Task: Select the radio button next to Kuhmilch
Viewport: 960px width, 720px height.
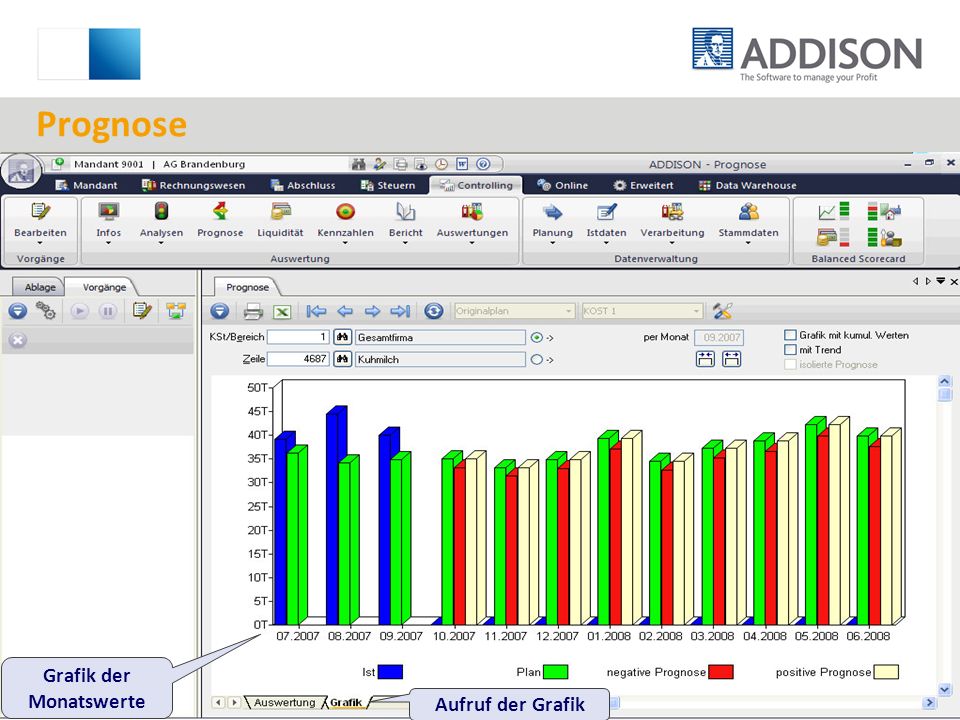Action: pos(537,359)
